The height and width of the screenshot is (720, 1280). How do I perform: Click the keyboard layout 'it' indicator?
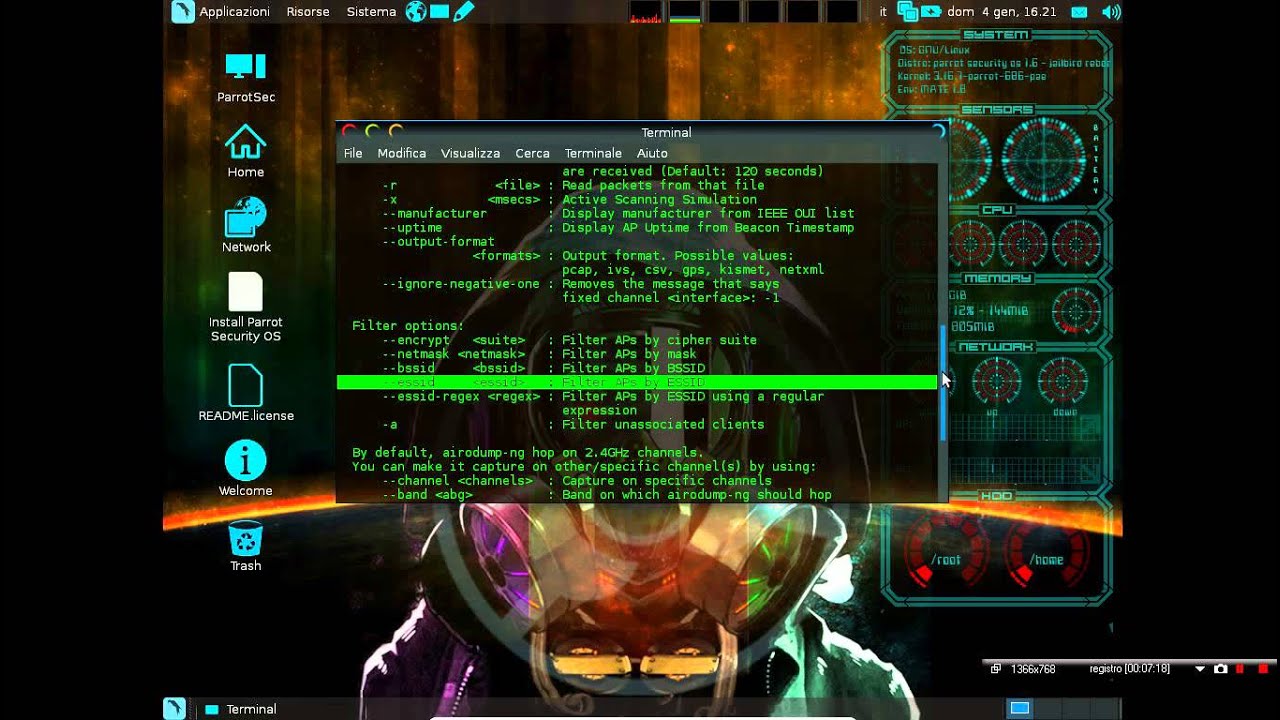coord(883,12)
